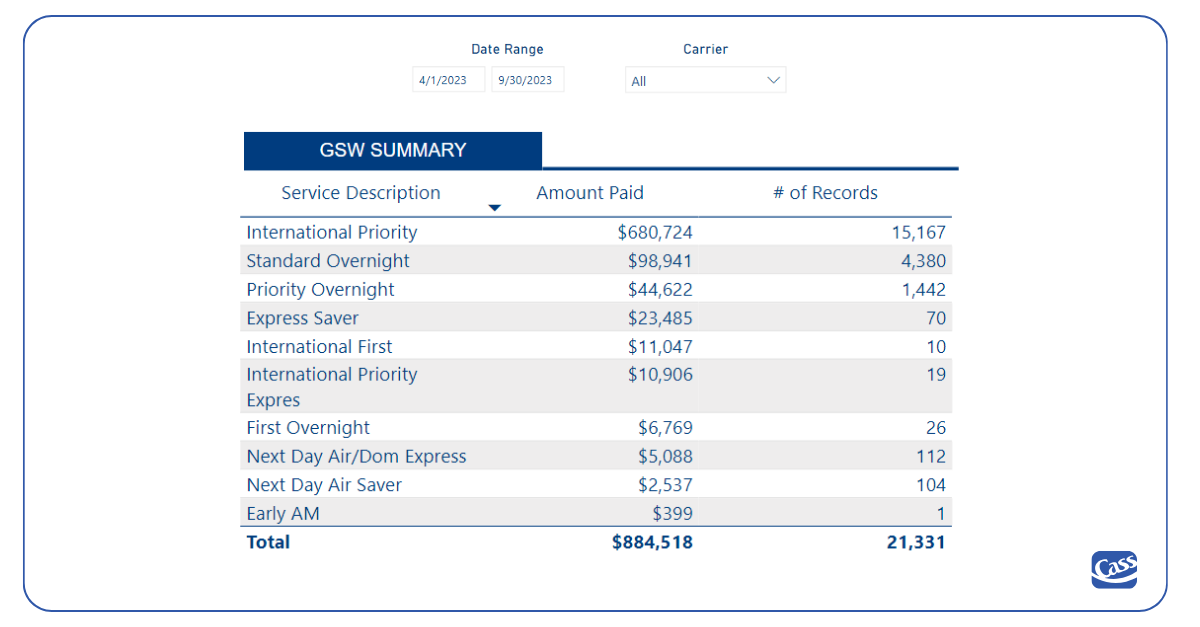This screenshot has width=1200, height=627.
Task: Select the International Priority Expres row label
Action: (x=332, y=387)
